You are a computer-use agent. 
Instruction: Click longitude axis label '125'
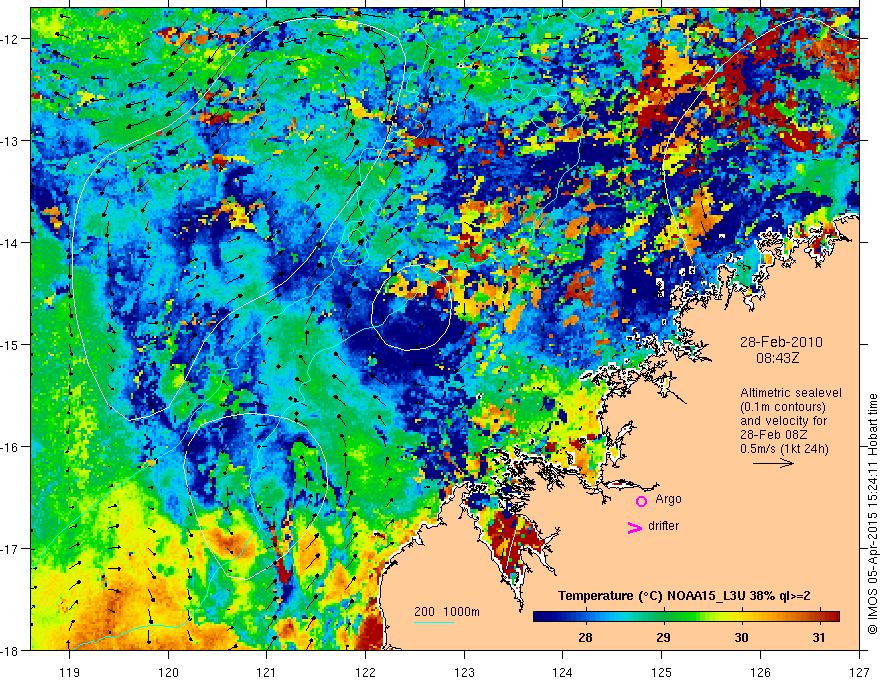[x=662, y=672]
